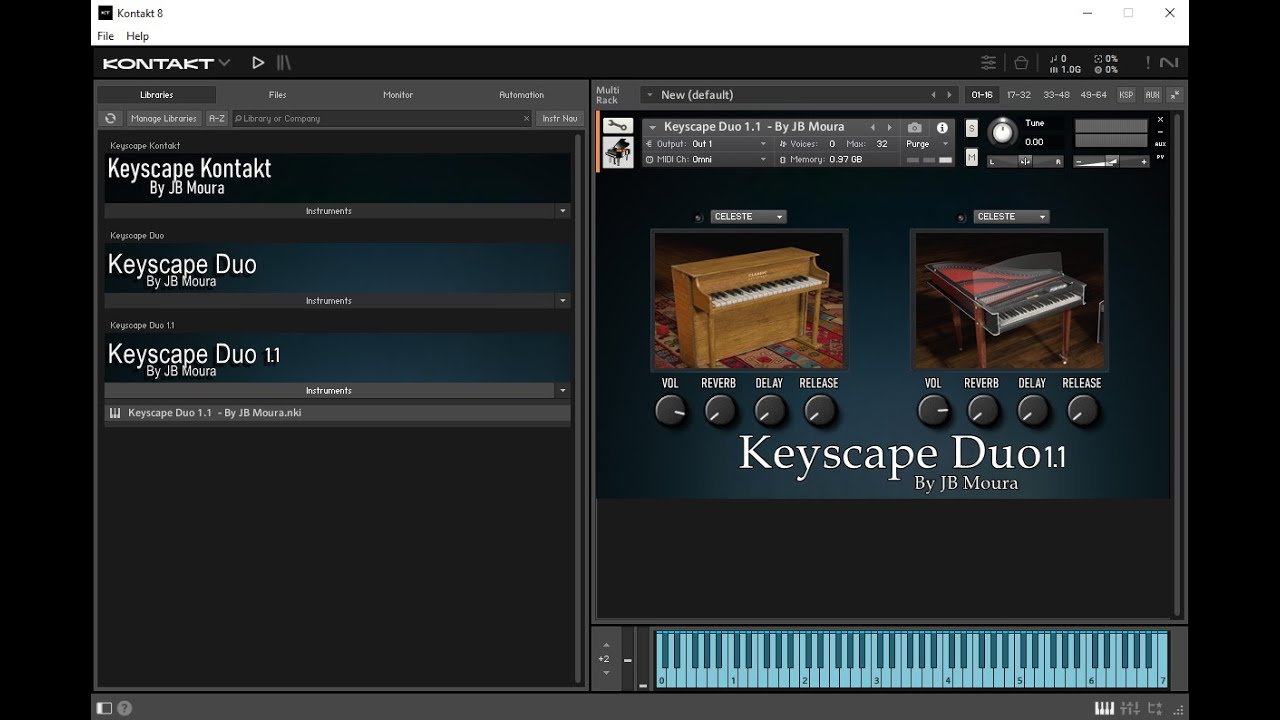Viewport: 1280px width, 720px height.
Task: Open the favorites star icon in footer
Action: 1153,708
